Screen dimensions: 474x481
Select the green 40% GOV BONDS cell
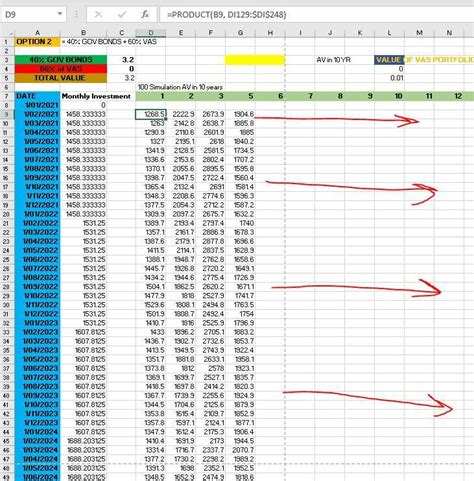tap(61, 60)
